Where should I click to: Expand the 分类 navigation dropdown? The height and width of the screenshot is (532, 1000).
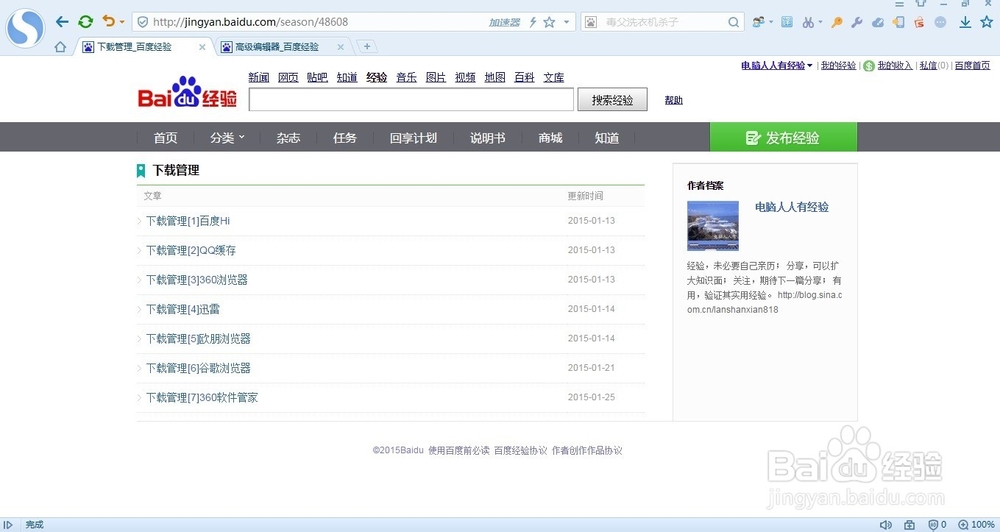(228, 138)
